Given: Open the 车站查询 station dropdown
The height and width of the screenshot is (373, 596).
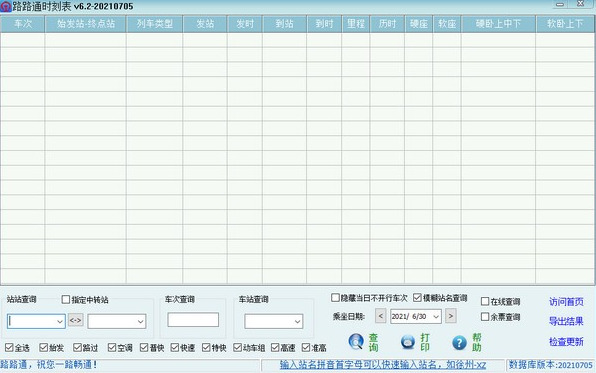Looking at the screenshot, I should (297, 322).
